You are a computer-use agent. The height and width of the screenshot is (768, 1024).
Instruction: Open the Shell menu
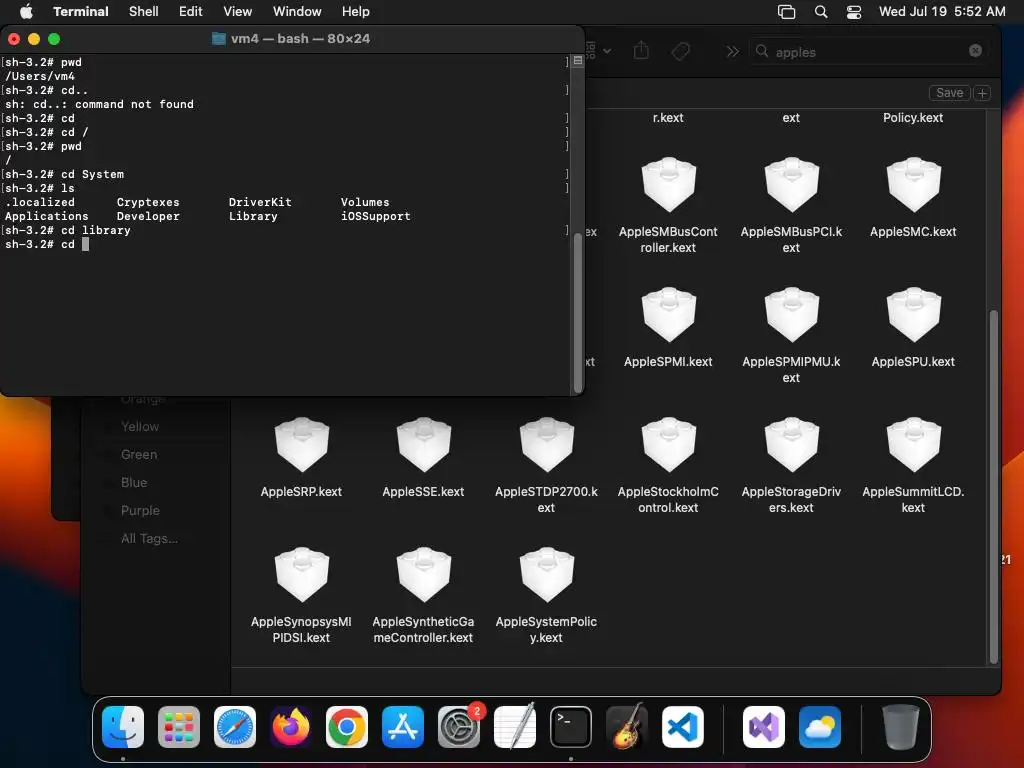[143, 11]
